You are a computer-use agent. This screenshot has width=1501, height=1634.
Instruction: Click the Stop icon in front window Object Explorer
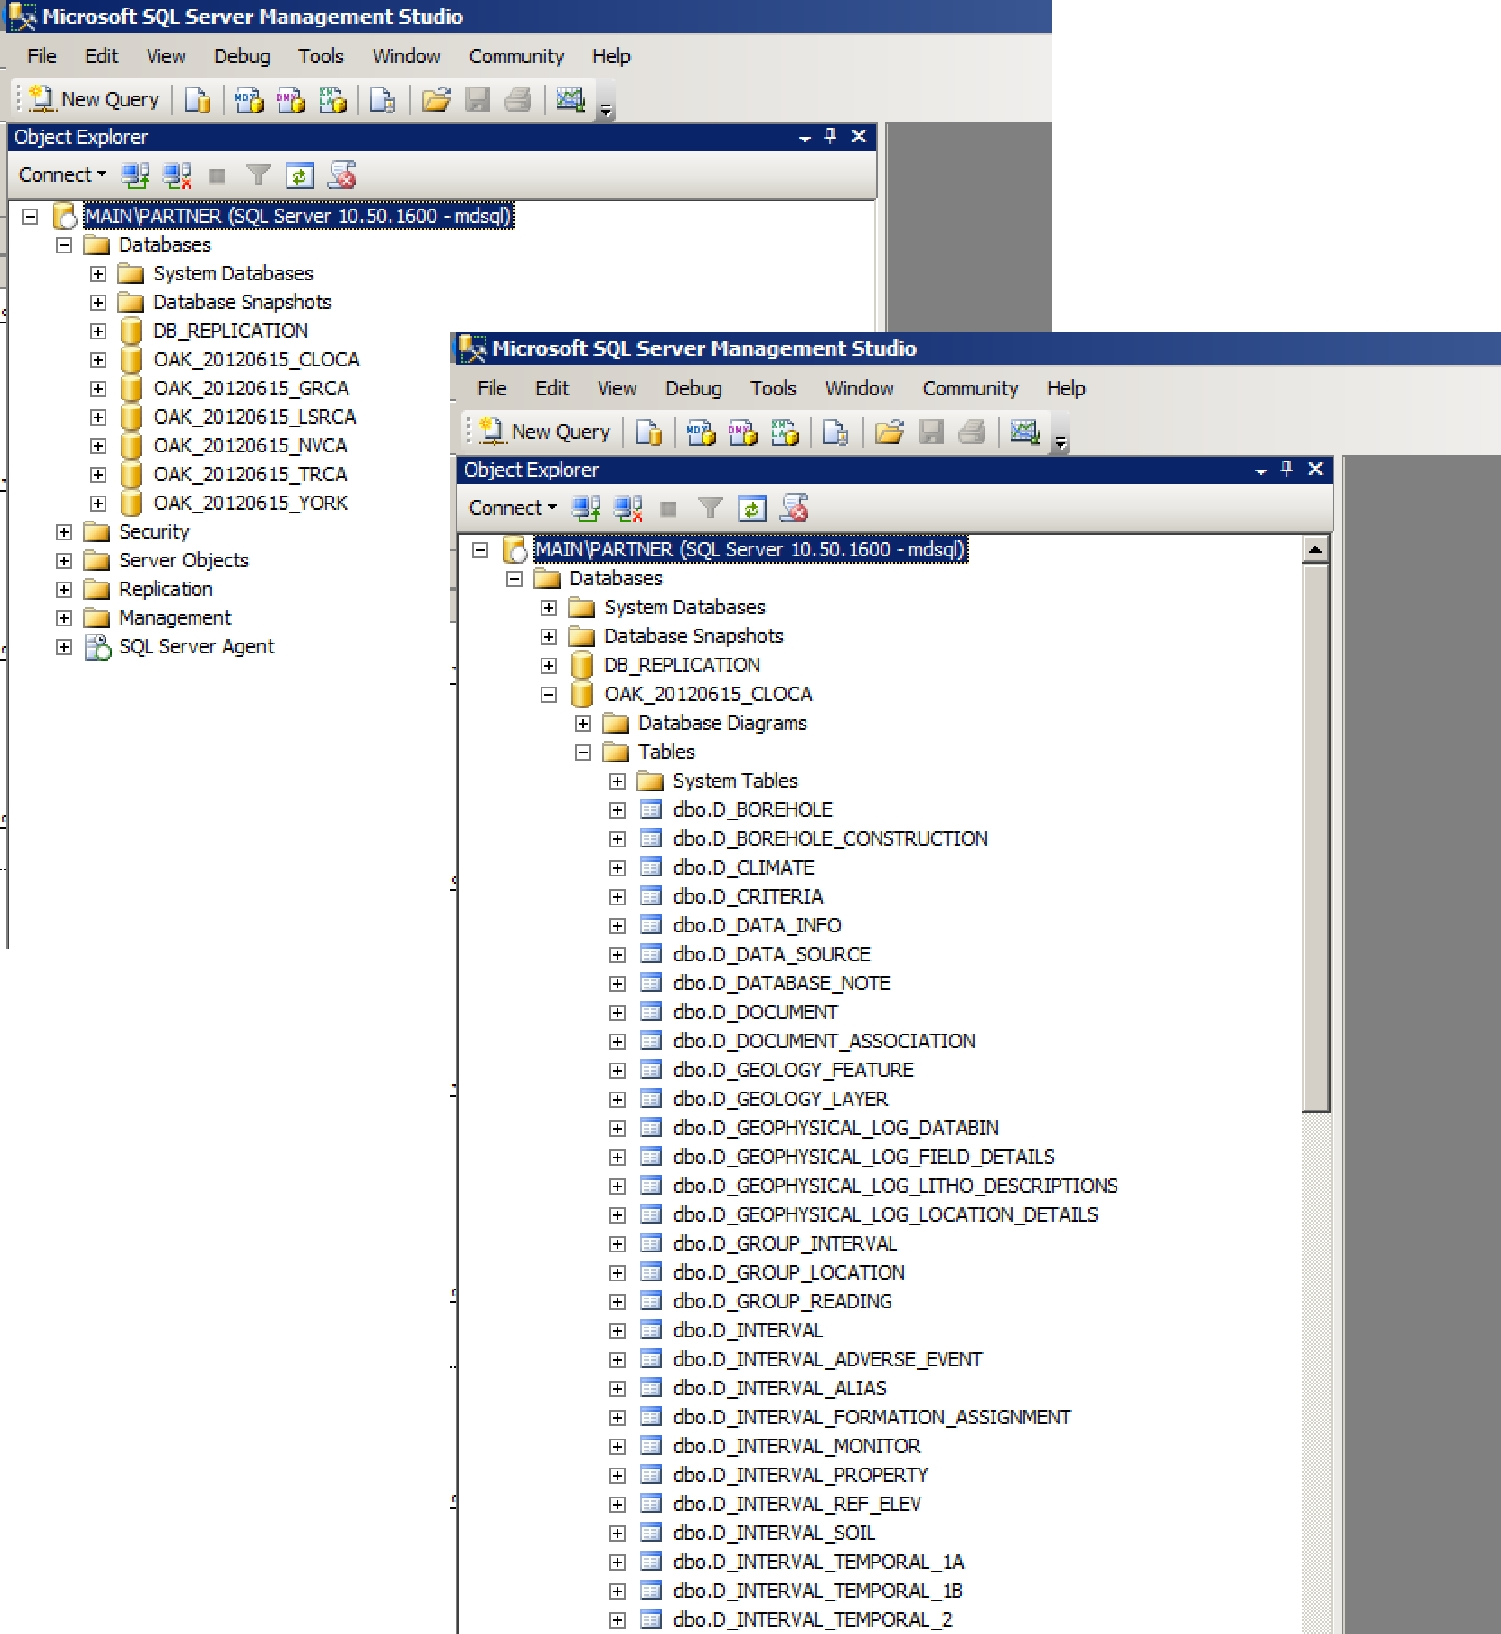click(668, 509)
